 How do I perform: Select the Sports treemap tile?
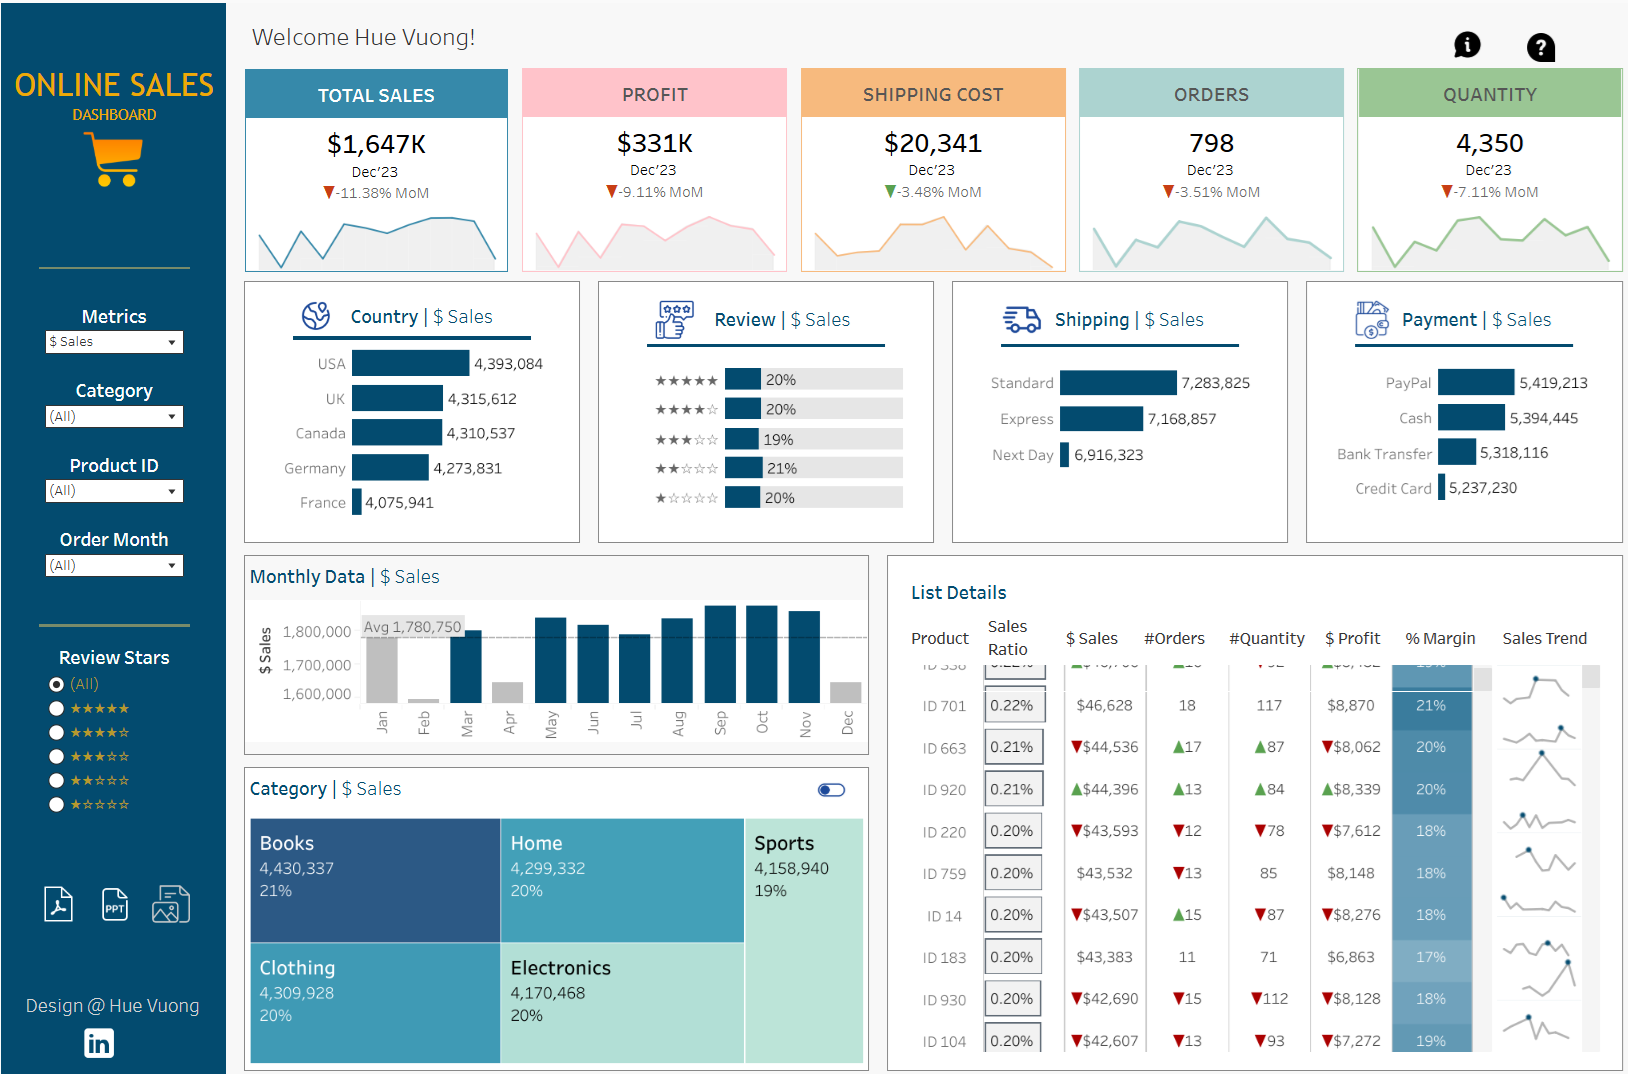(x=804, y=940)
